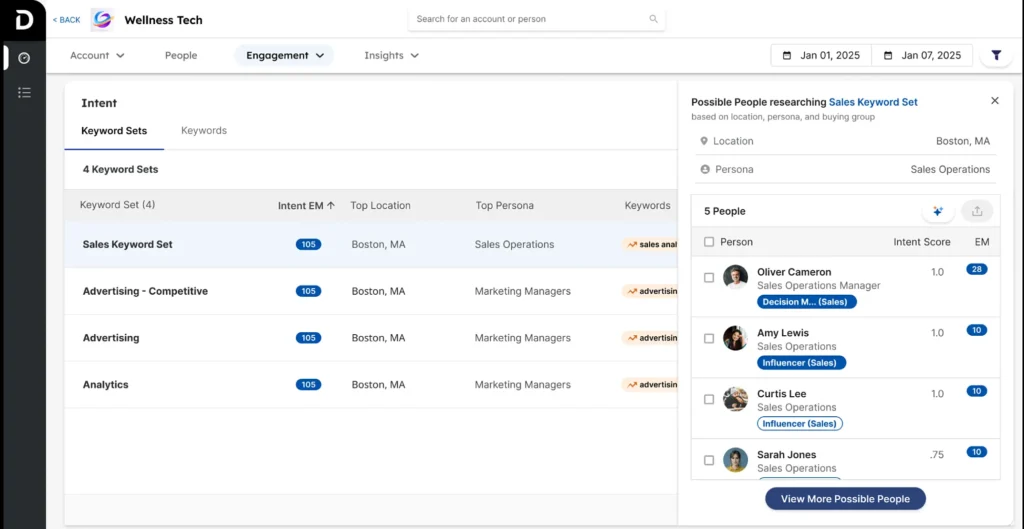Switch to the Keywords tab
Image resolution: width=1024 pixels, height=529 pixels.
point(203,131)
